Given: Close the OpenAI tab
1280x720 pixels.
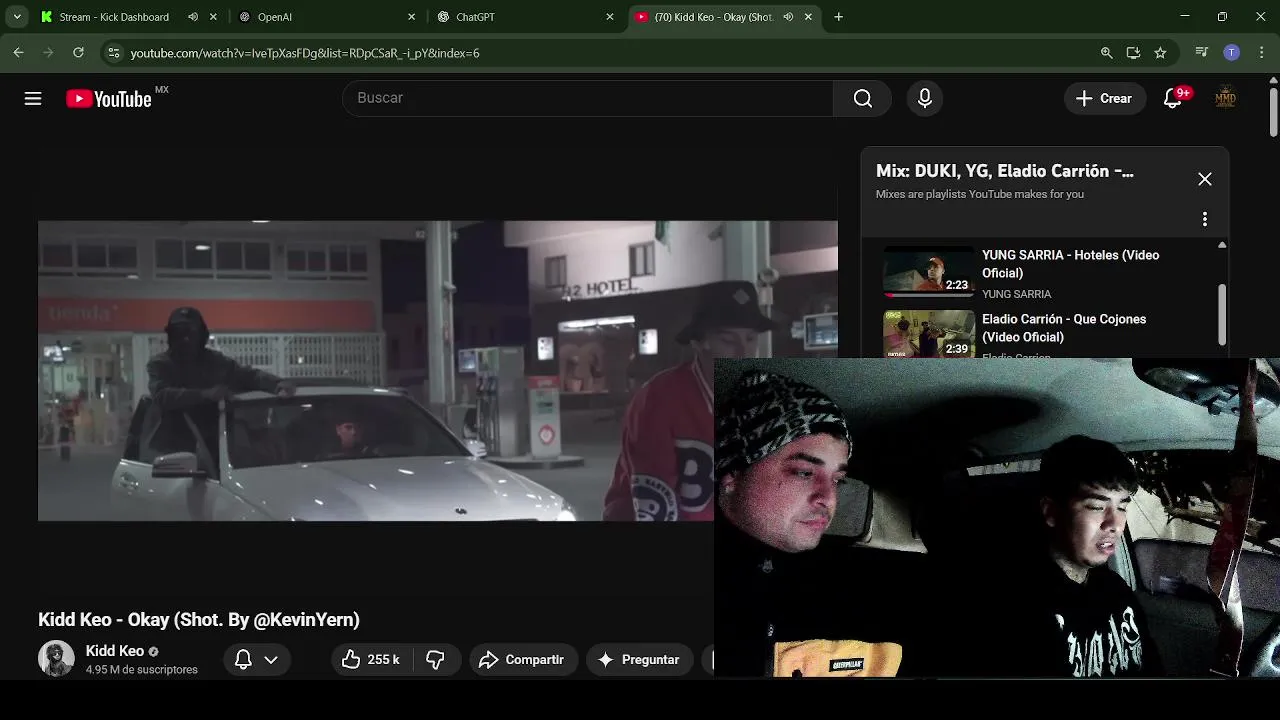Looking at the screenshot, I should (411, 17).
